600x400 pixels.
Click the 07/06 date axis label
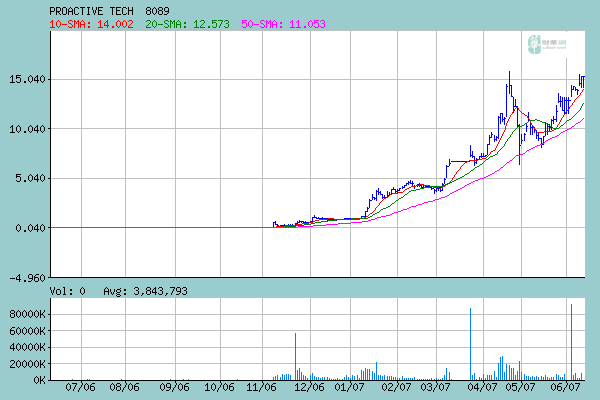(x=80, y=387)
